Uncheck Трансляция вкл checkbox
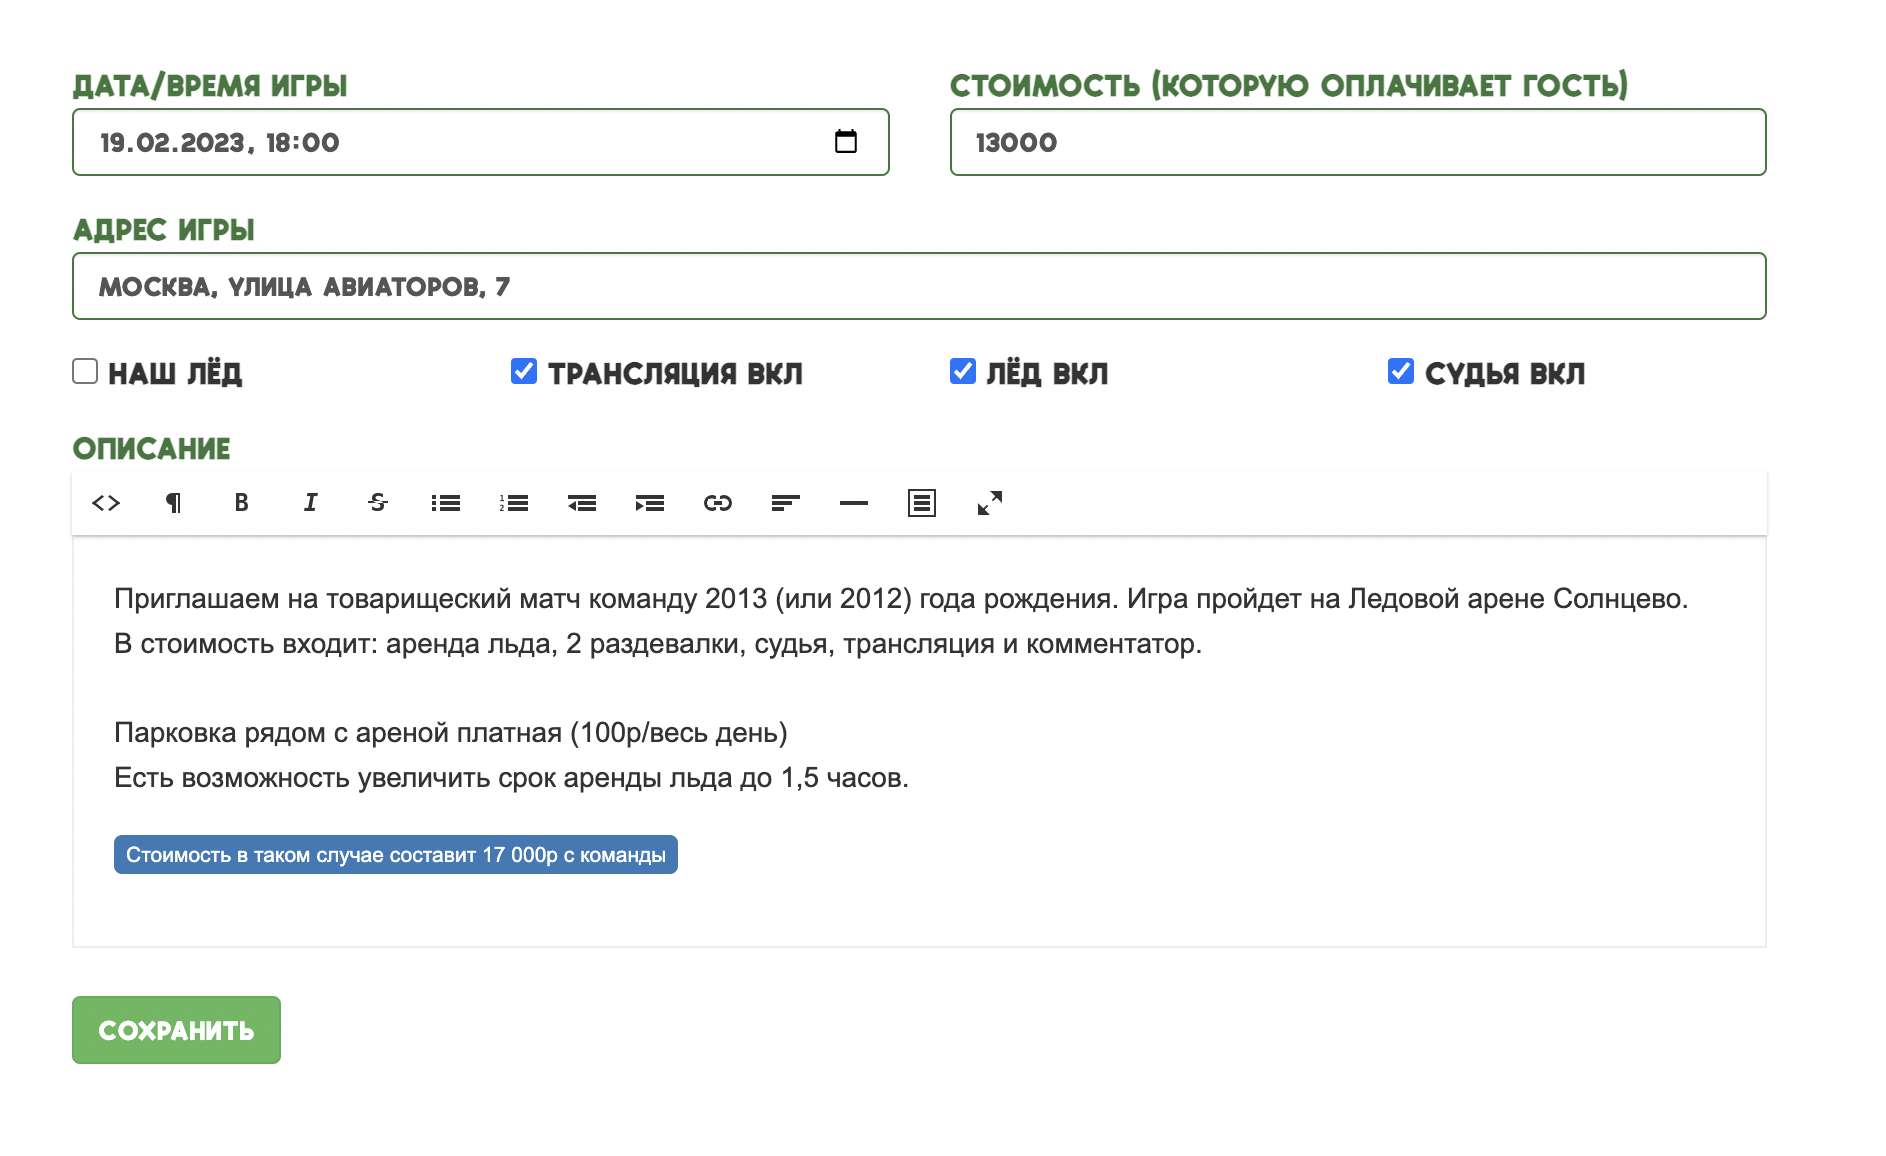Image resolution: width=1886 pixels, height=1156 pixels. point(524,372)
